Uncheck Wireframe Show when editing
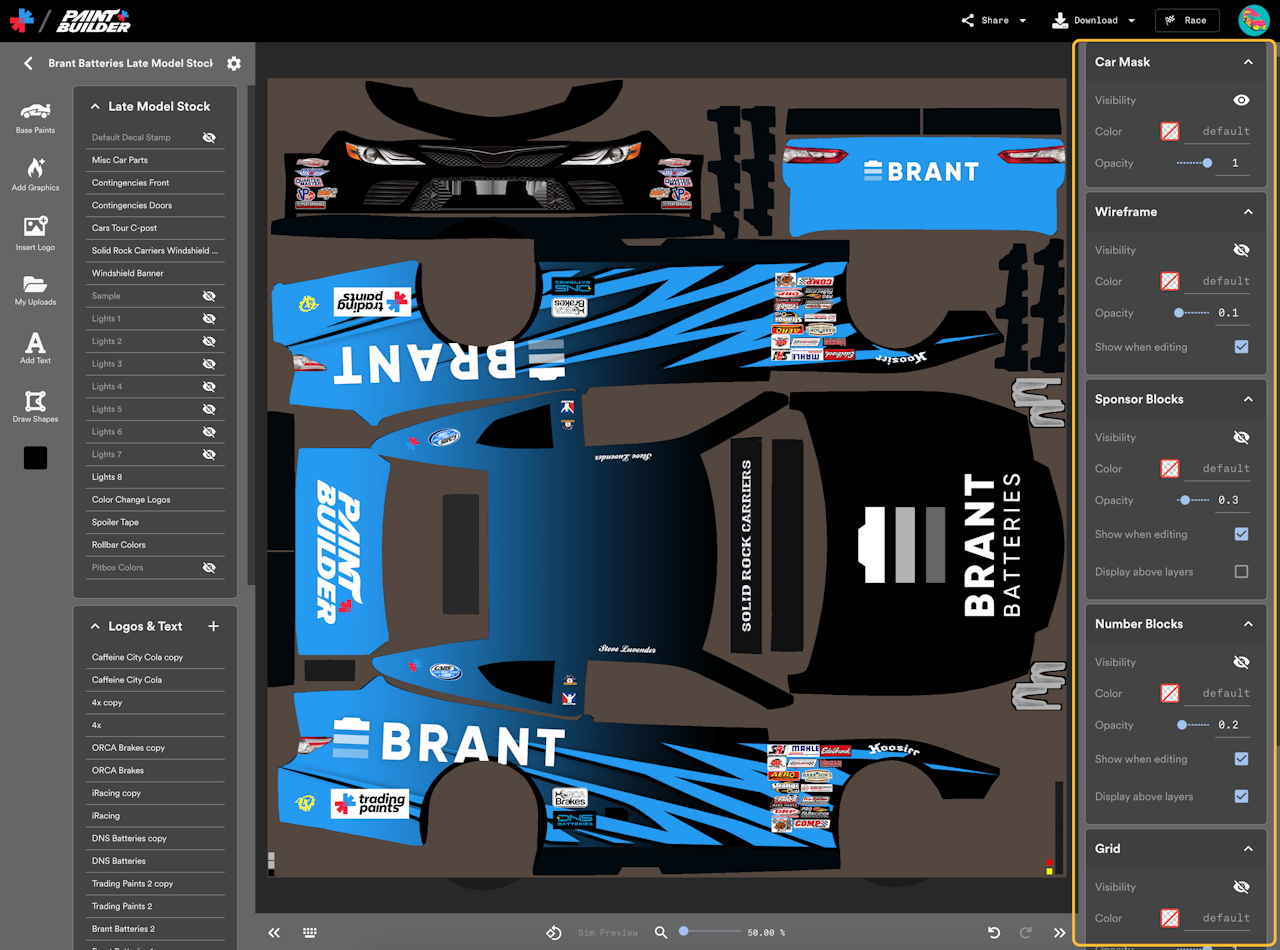This screenshot has width=1280, height=950. click(1241, 347)
